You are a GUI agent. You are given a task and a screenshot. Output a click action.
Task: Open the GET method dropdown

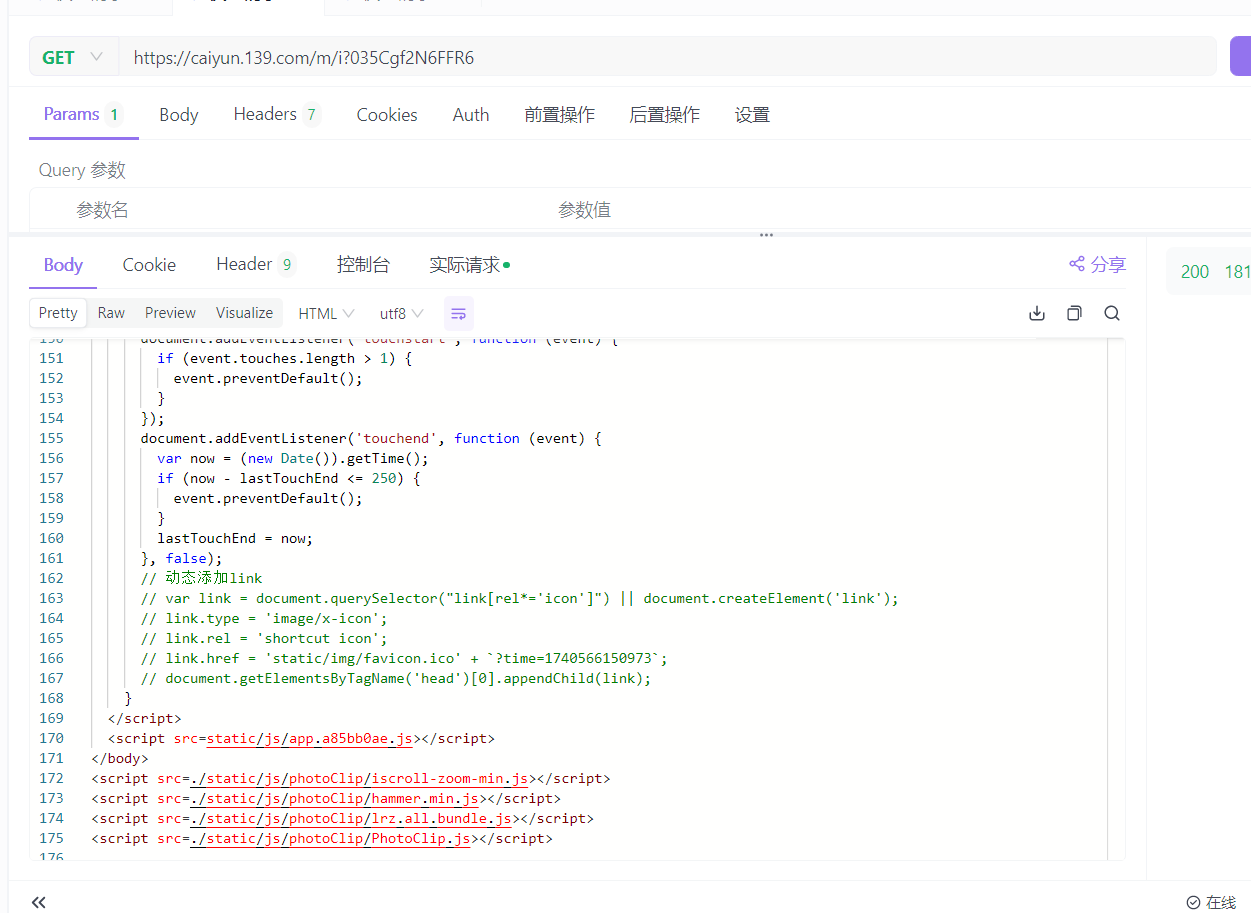coord(73,57)
